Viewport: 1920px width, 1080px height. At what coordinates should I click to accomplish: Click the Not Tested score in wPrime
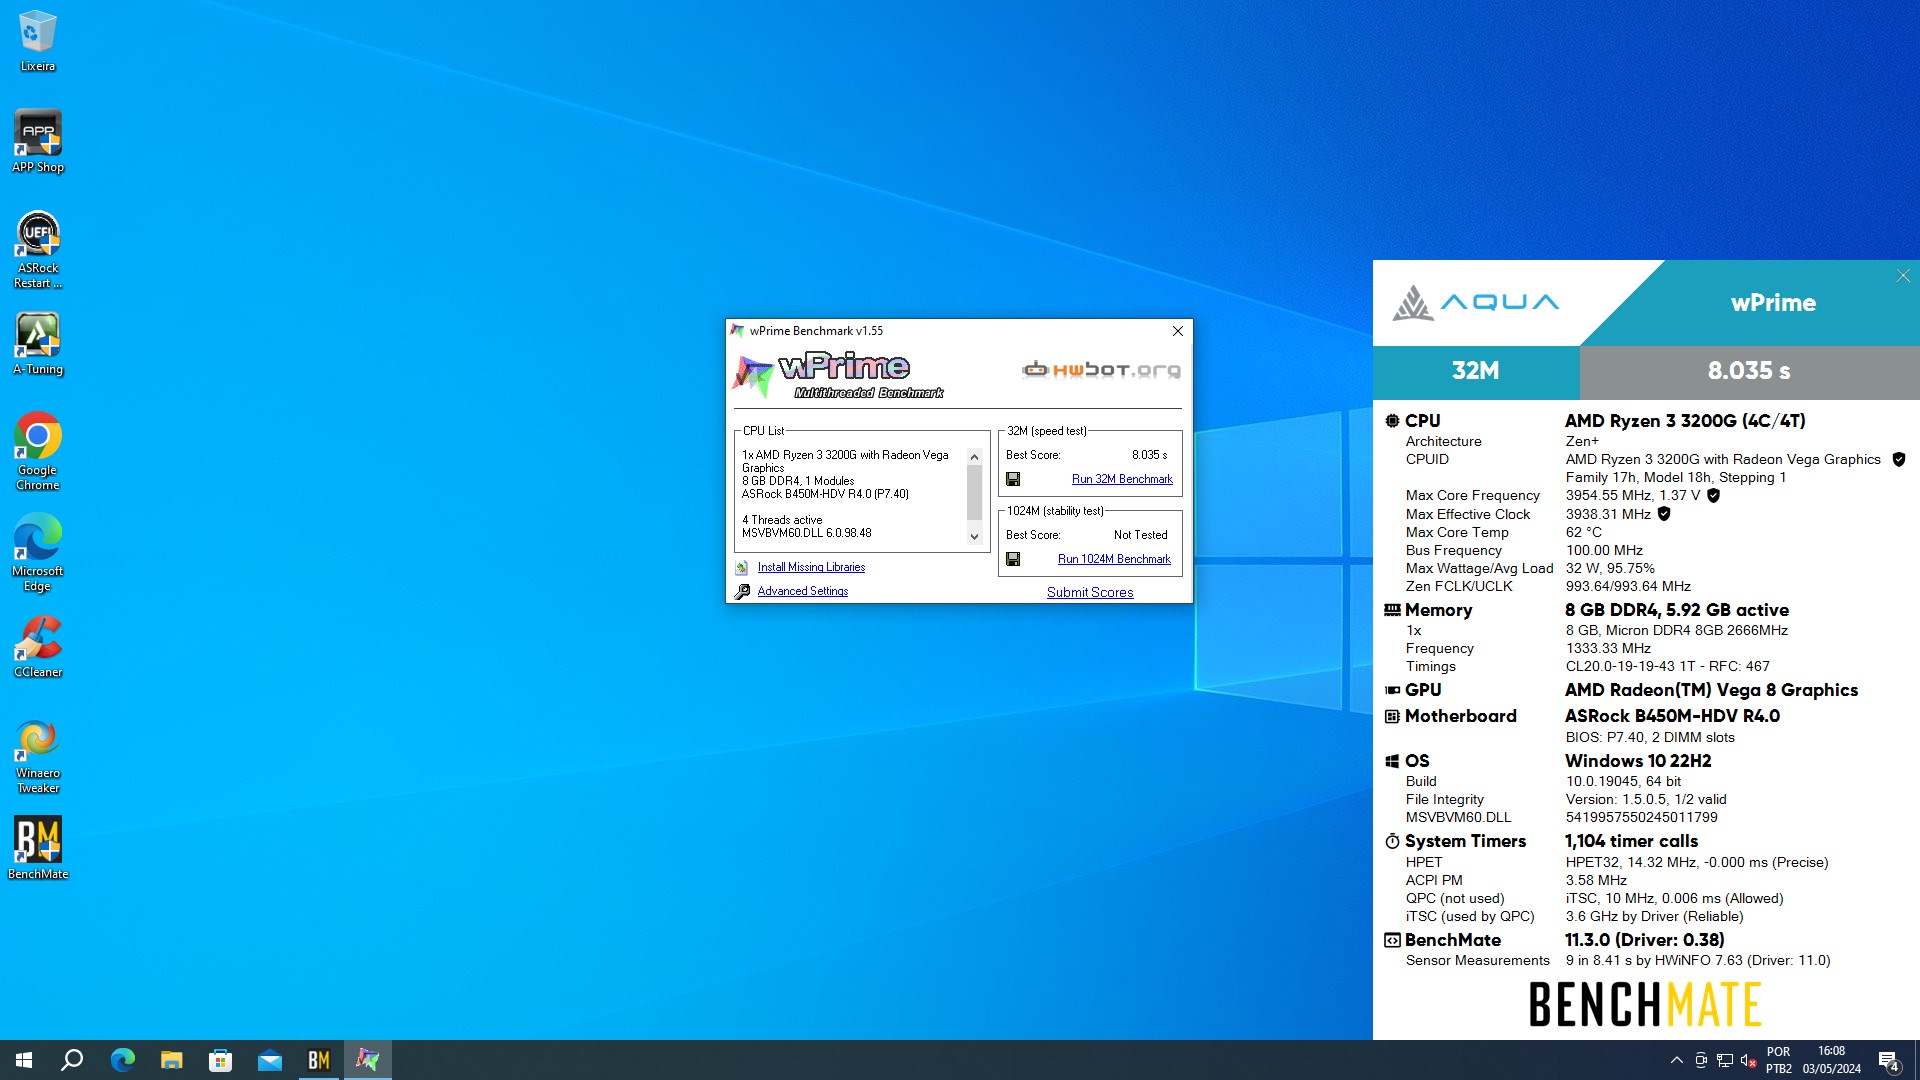click(x=1140, y=535)
